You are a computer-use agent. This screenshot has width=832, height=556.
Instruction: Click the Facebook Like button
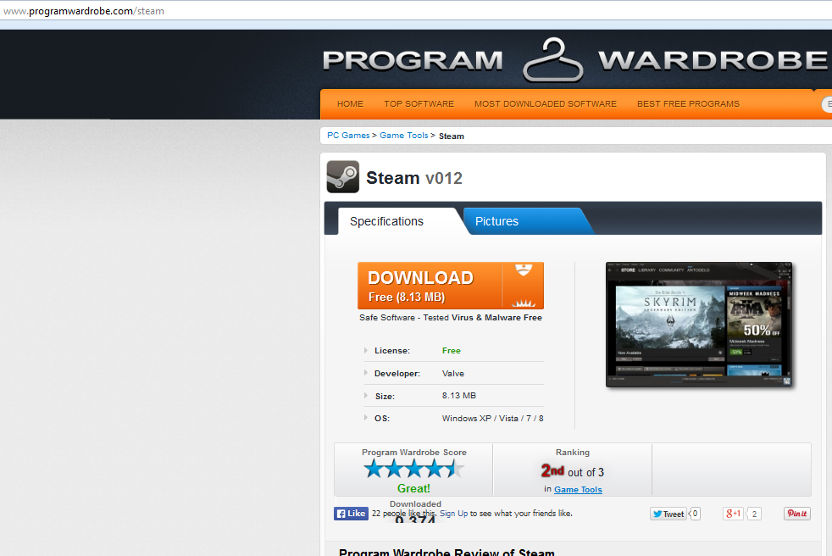pyautogui.click(x=351, y=513)
